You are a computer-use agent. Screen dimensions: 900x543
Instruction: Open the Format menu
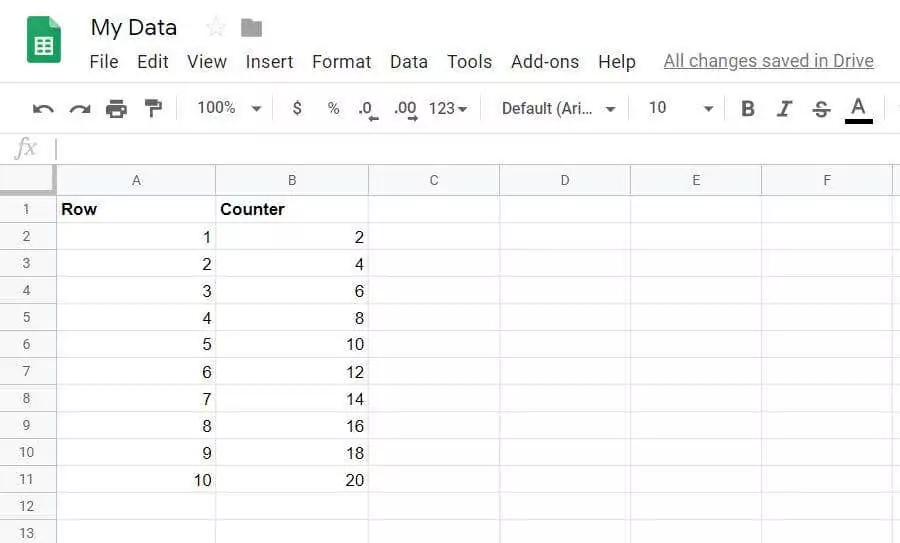coord(341,62)
